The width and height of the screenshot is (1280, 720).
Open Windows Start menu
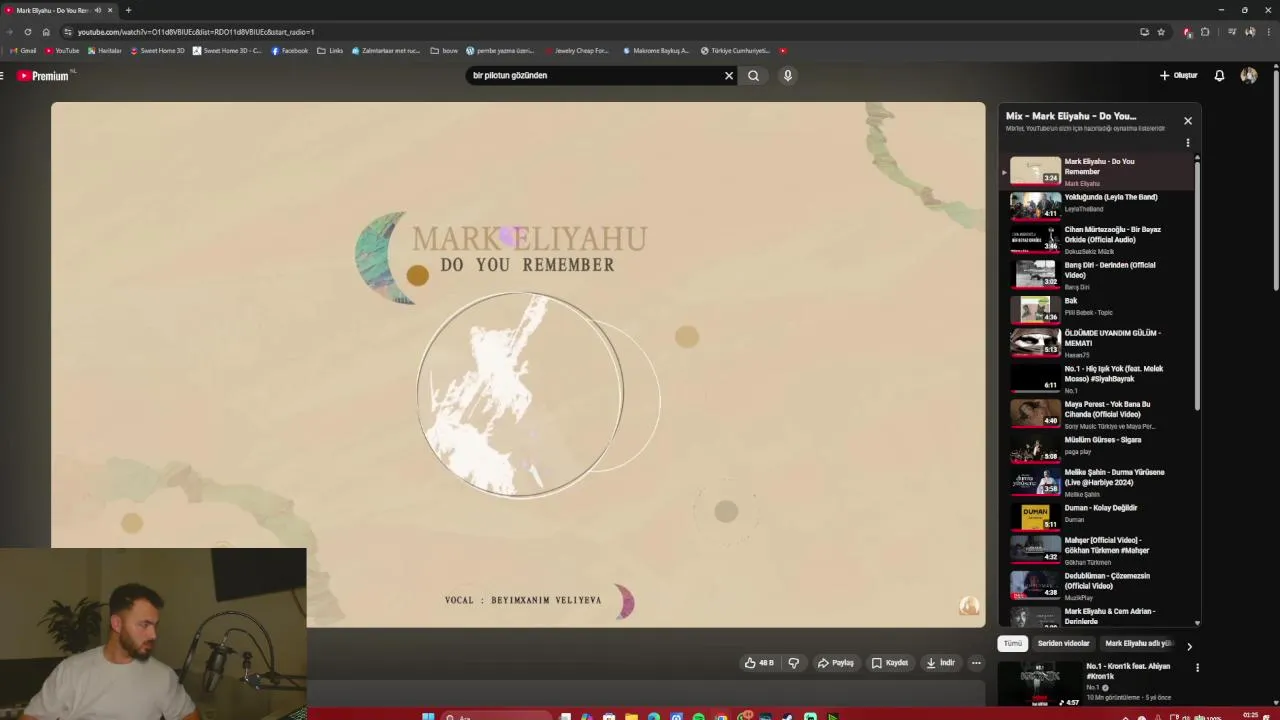click(x=427, y=716)
